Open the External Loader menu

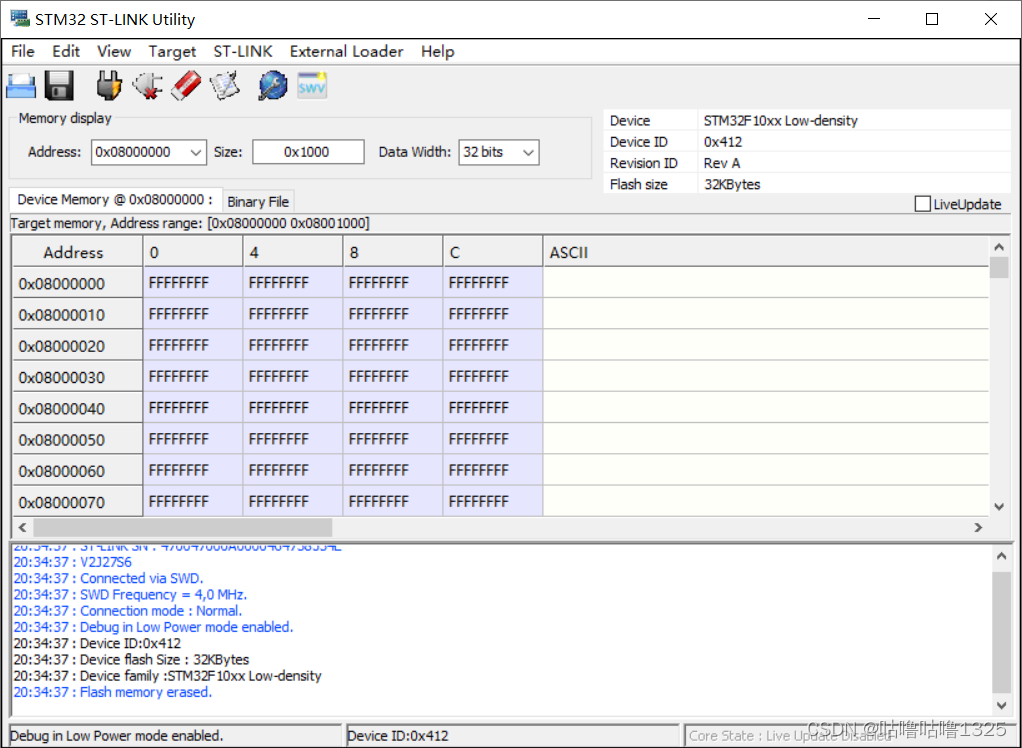coord(346,51)
